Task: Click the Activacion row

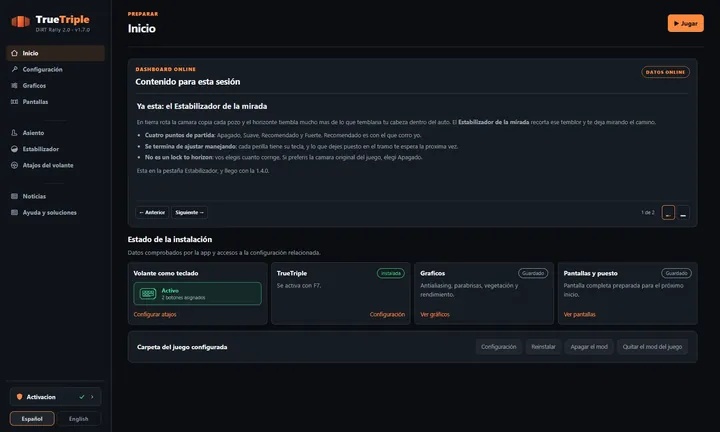Action: (56, 397)
